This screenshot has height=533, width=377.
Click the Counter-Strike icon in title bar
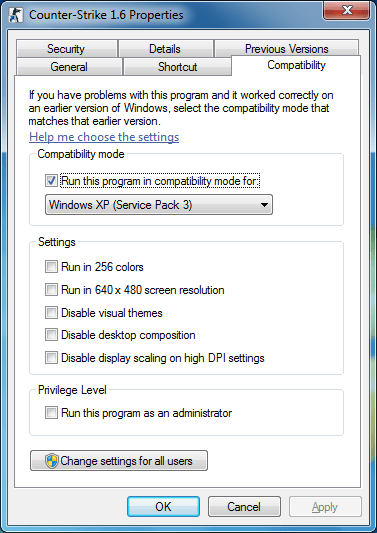[16, 15]
